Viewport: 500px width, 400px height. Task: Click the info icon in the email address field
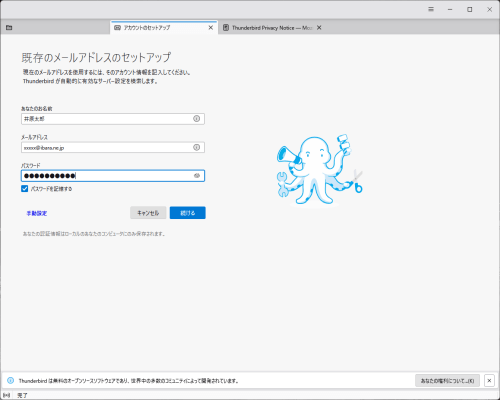(x=197, y=147)
